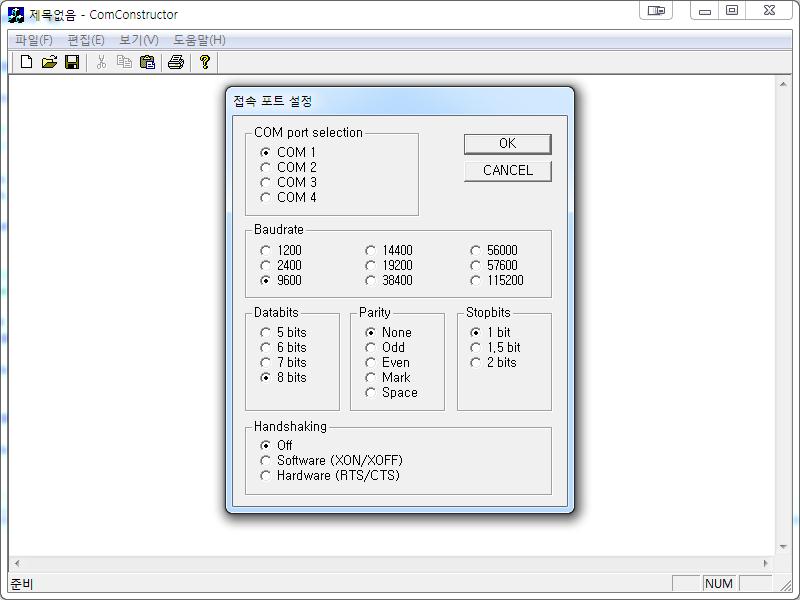Confirm port settings with OK button
The height and width of the screenshot is (600, 800).
[x=508, y=144]
